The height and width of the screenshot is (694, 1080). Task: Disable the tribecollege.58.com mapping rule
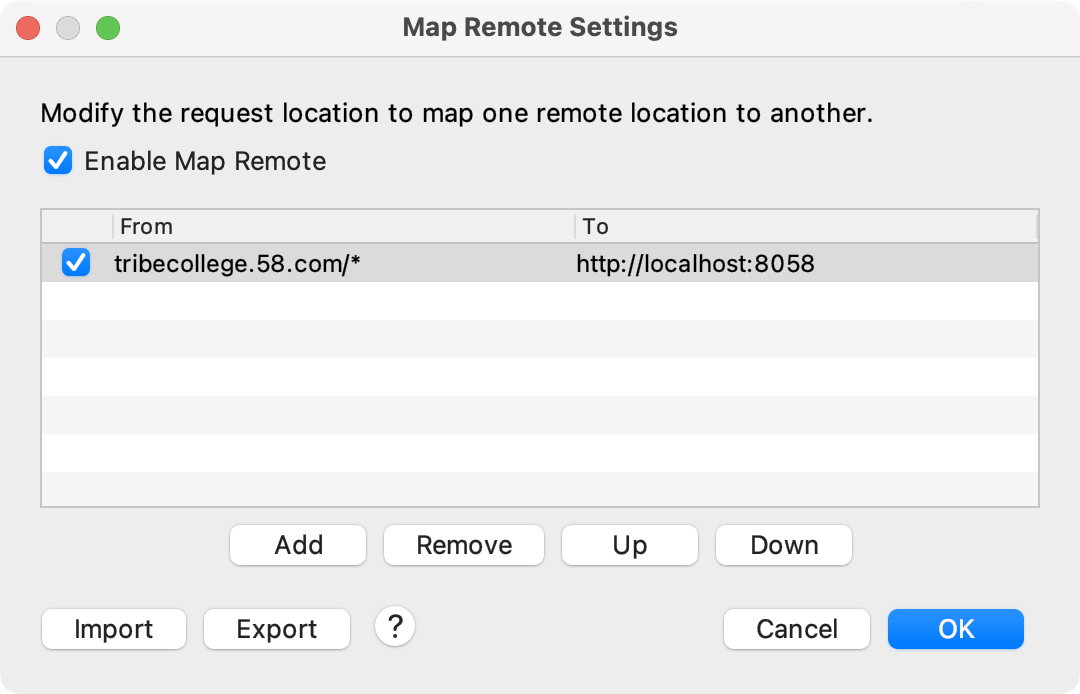pyautogui.click(x=76, y=263)
